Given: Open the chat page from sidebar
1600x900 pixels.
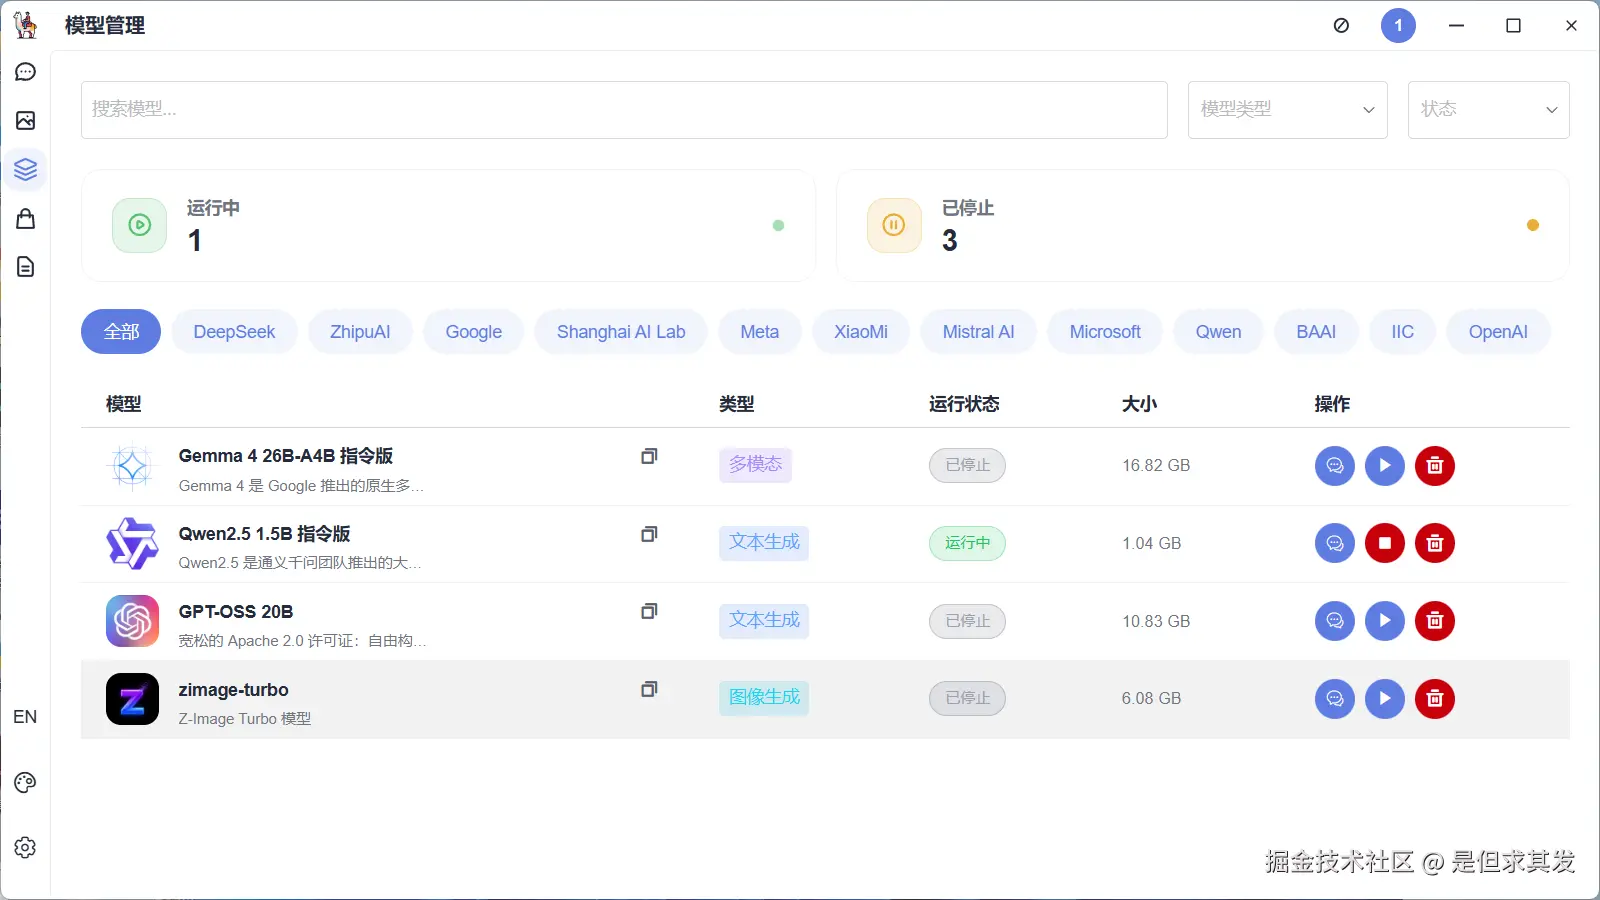Looking at the screenshot, I should 26,72.
